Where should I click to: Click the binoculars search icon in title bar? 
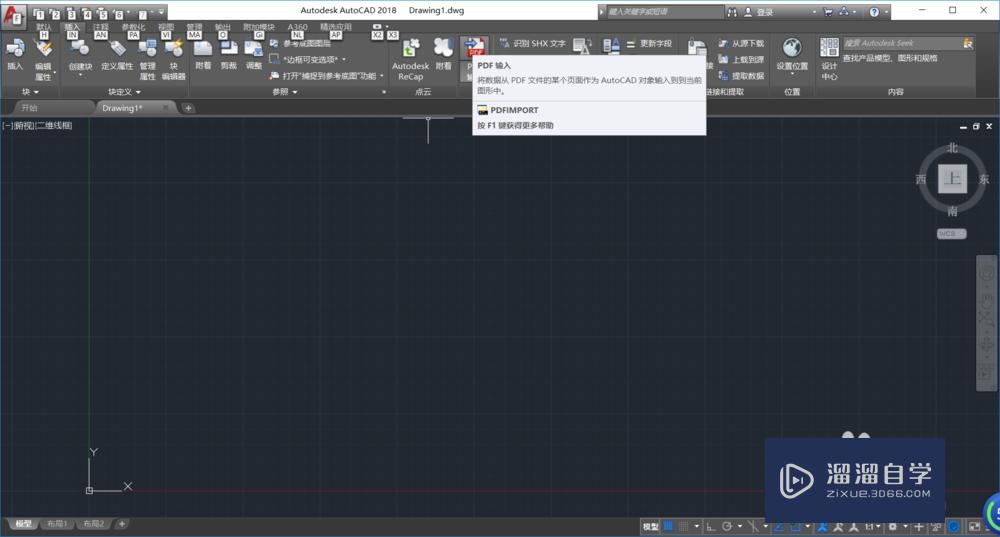click(732, 12)
